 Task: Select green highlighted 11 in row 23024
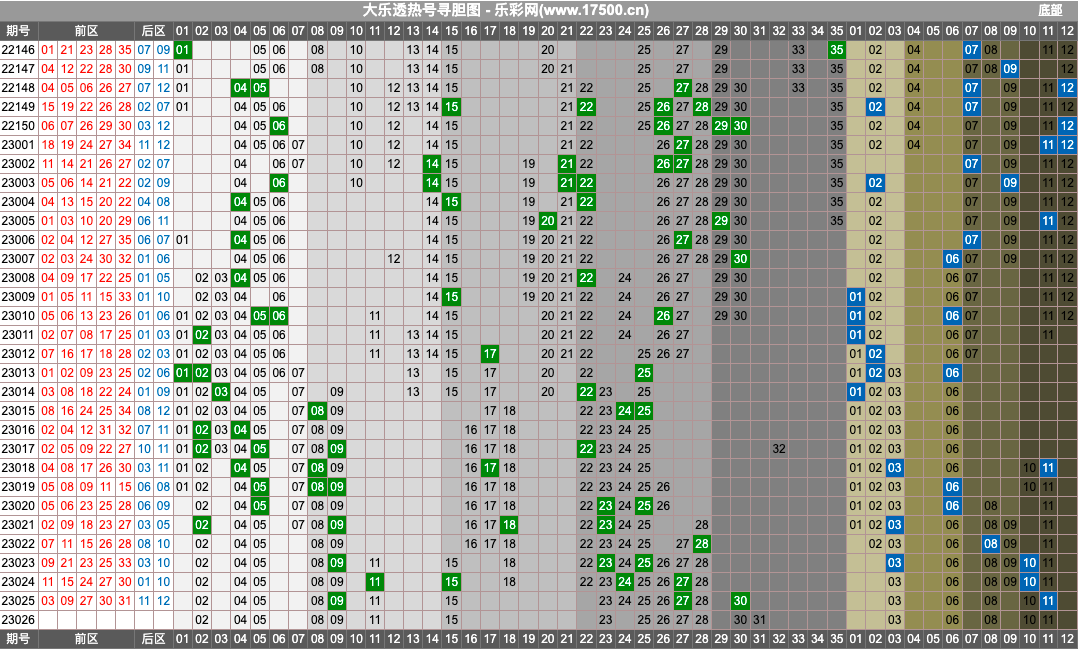(374, 581)
